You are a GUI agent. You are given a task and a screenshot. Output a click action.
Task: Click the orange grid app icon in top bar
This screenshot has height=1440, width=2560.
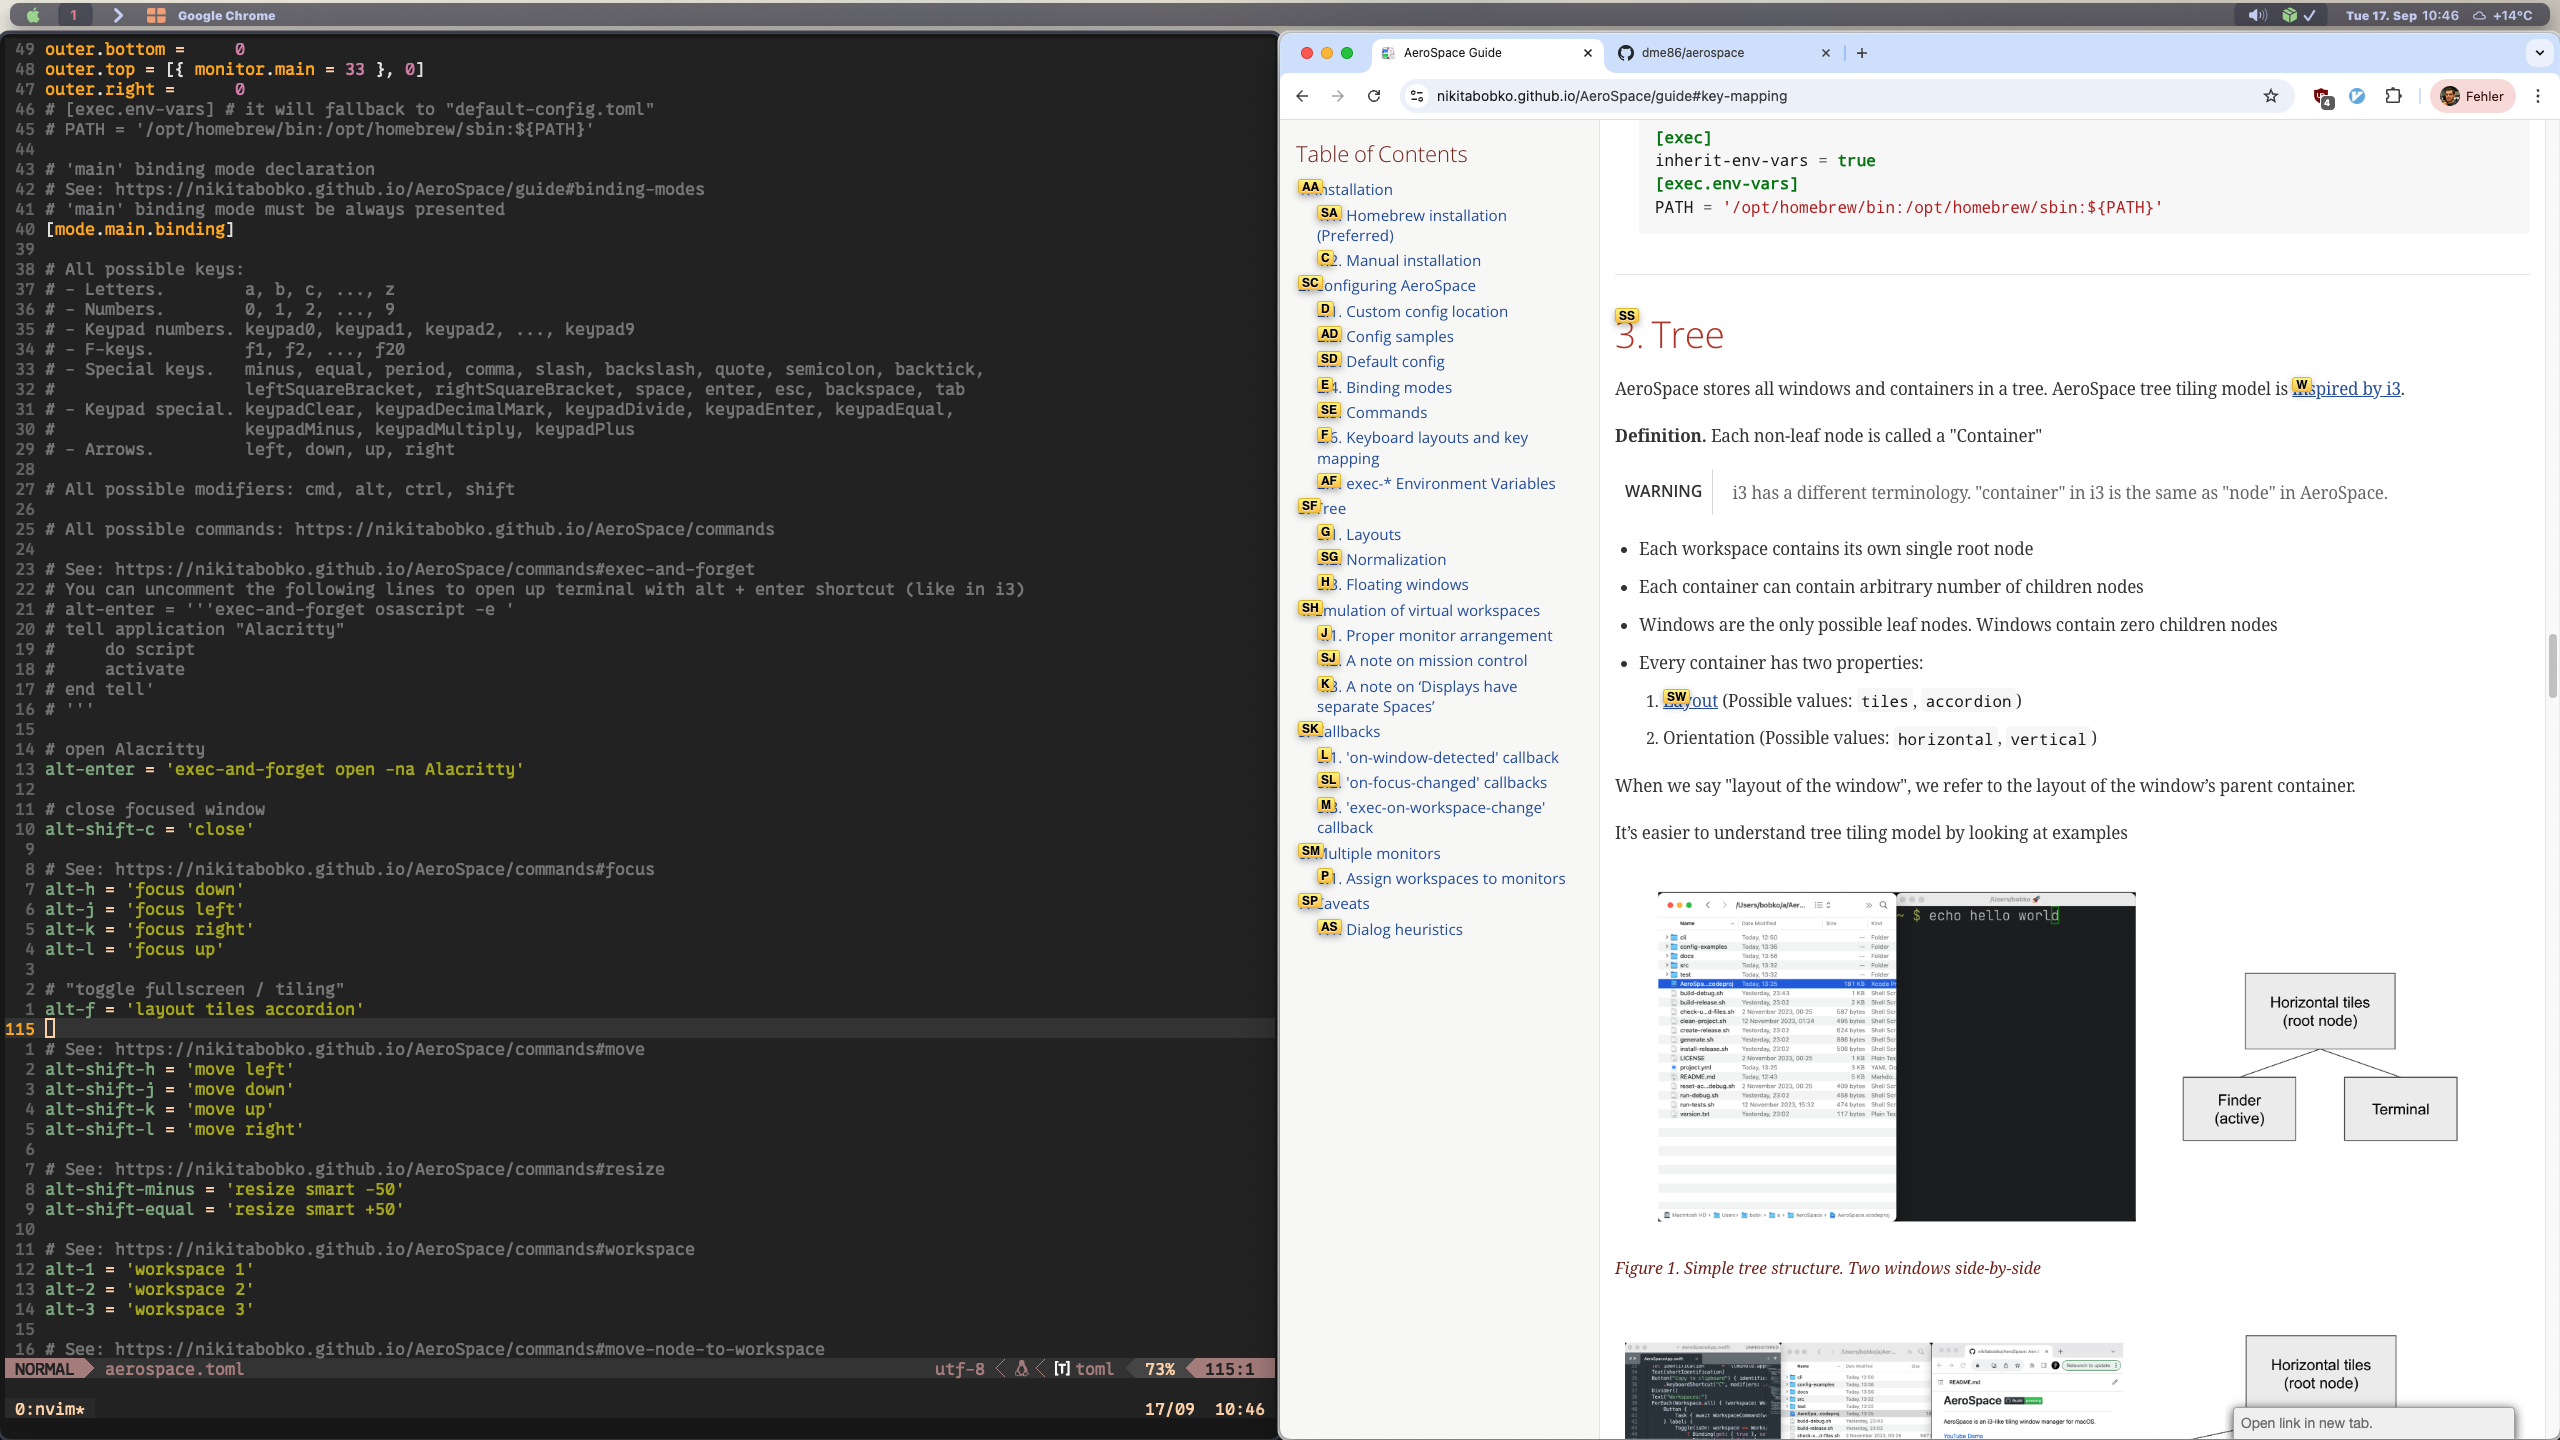pos(156,15)
